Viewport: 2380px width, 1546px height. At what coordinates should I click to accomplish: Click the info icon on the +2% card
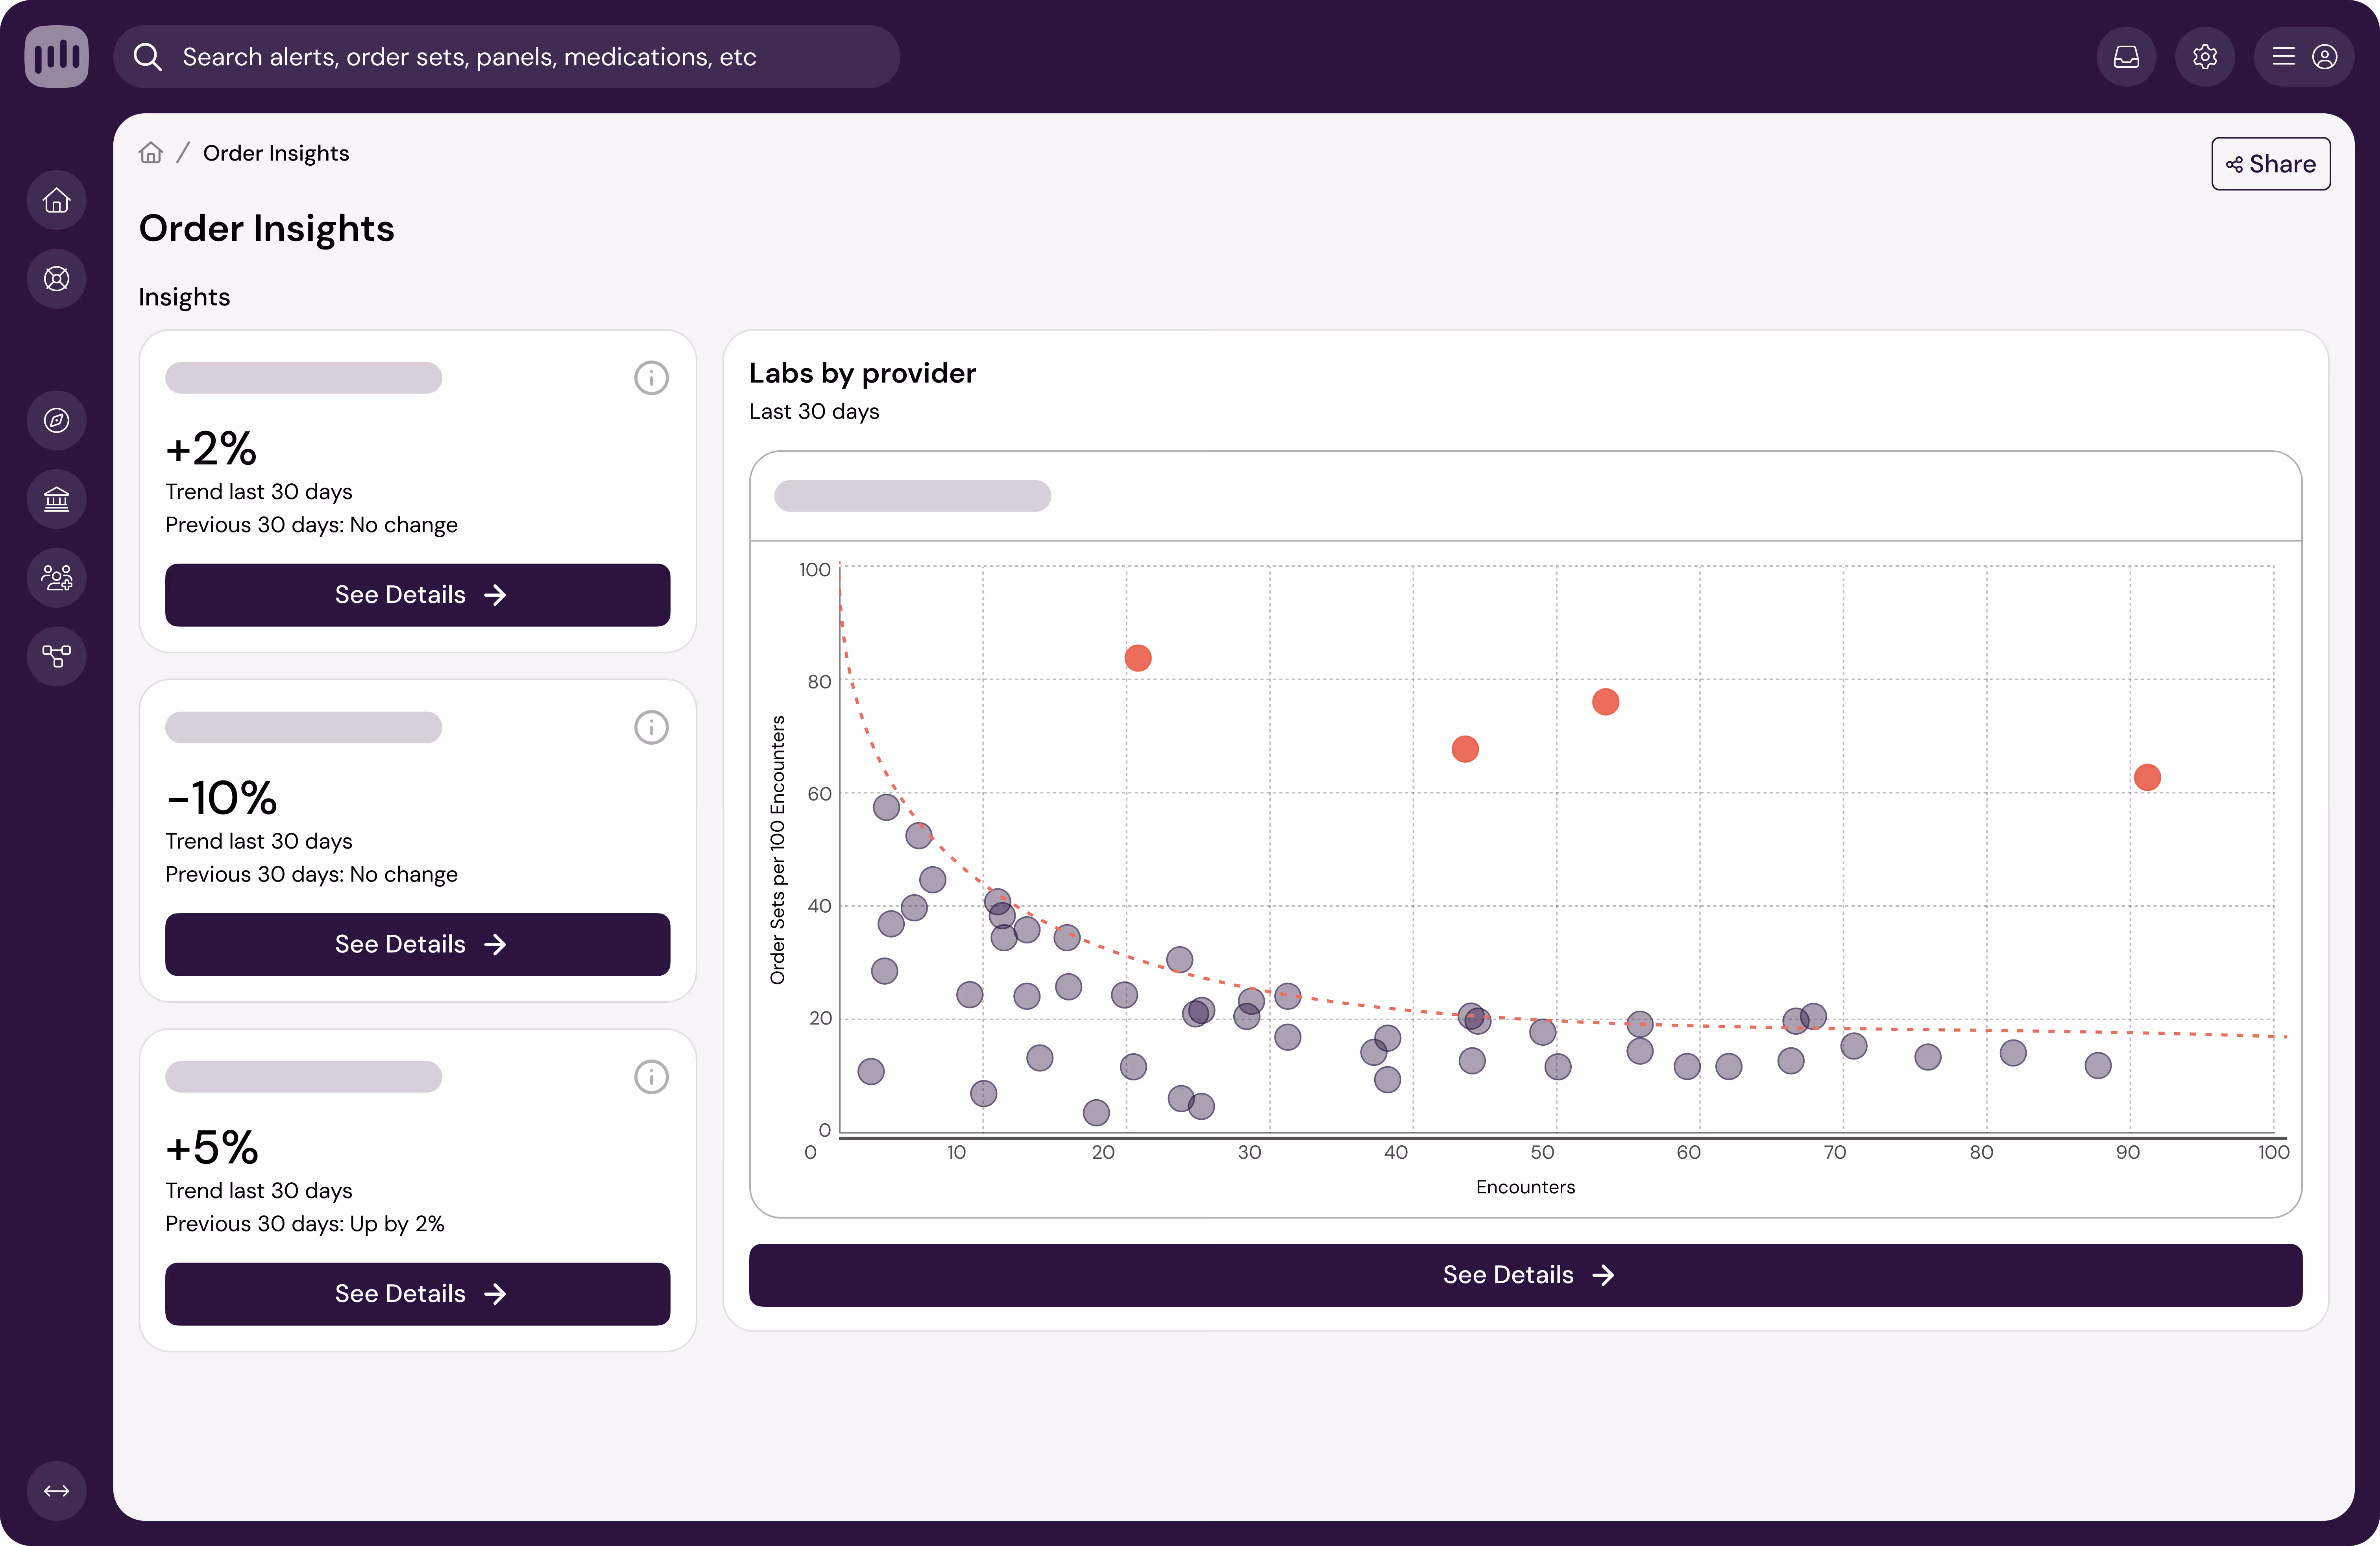pos(651,378)
